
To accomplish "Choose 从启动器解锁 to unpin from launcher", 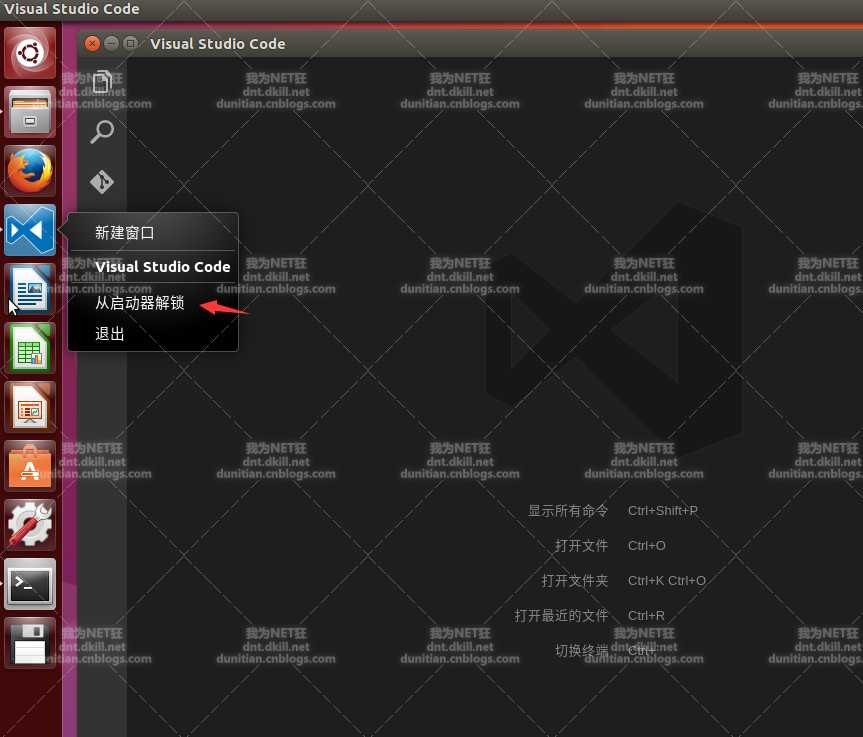I will (x=153, y=303).
